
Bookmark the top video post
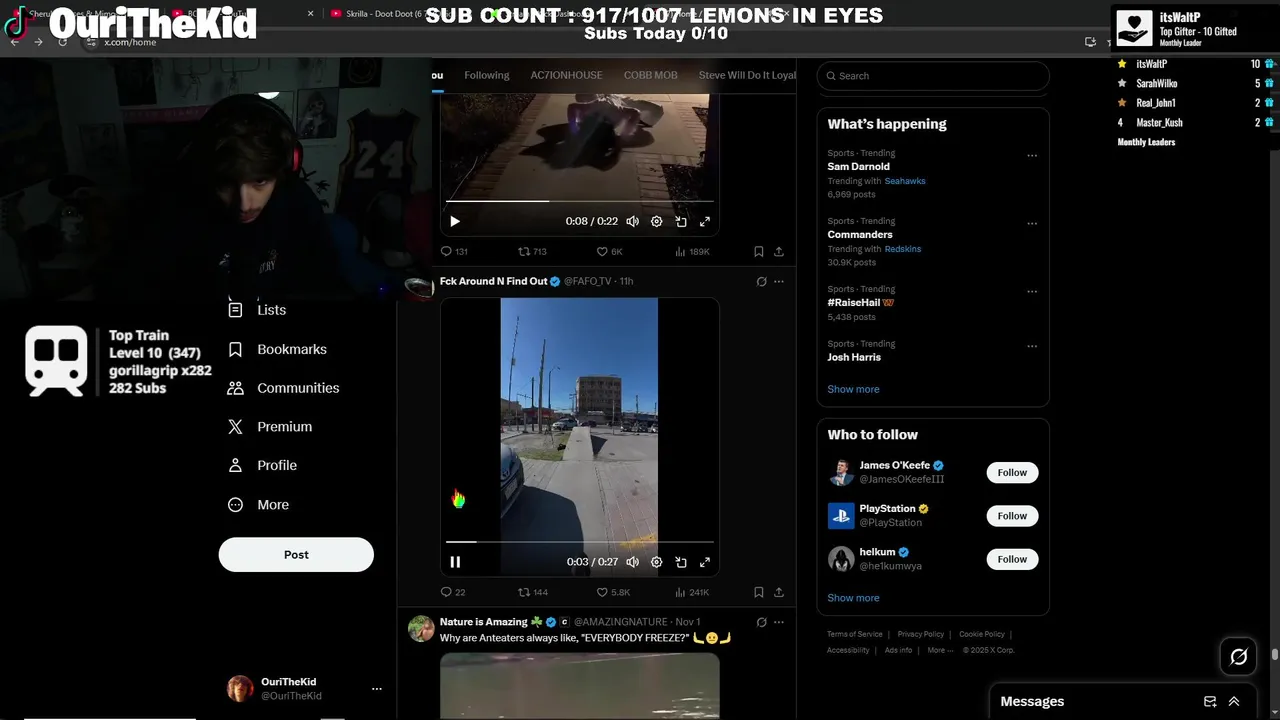(759, 251)
